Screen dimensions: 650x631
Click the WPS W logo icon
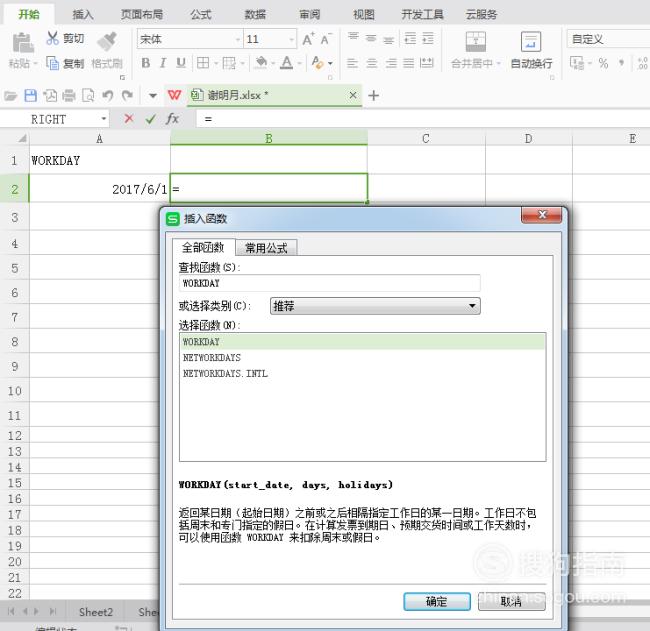point(175,95)
